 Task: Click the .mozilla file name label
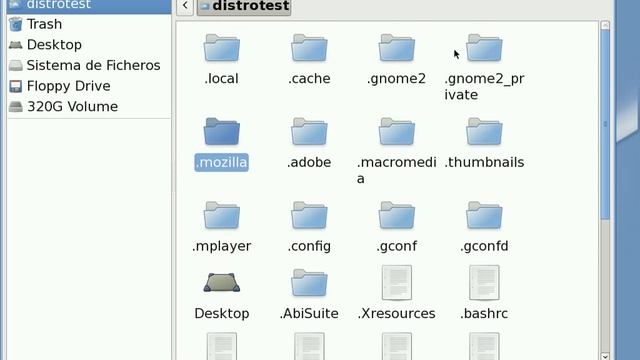221,162
